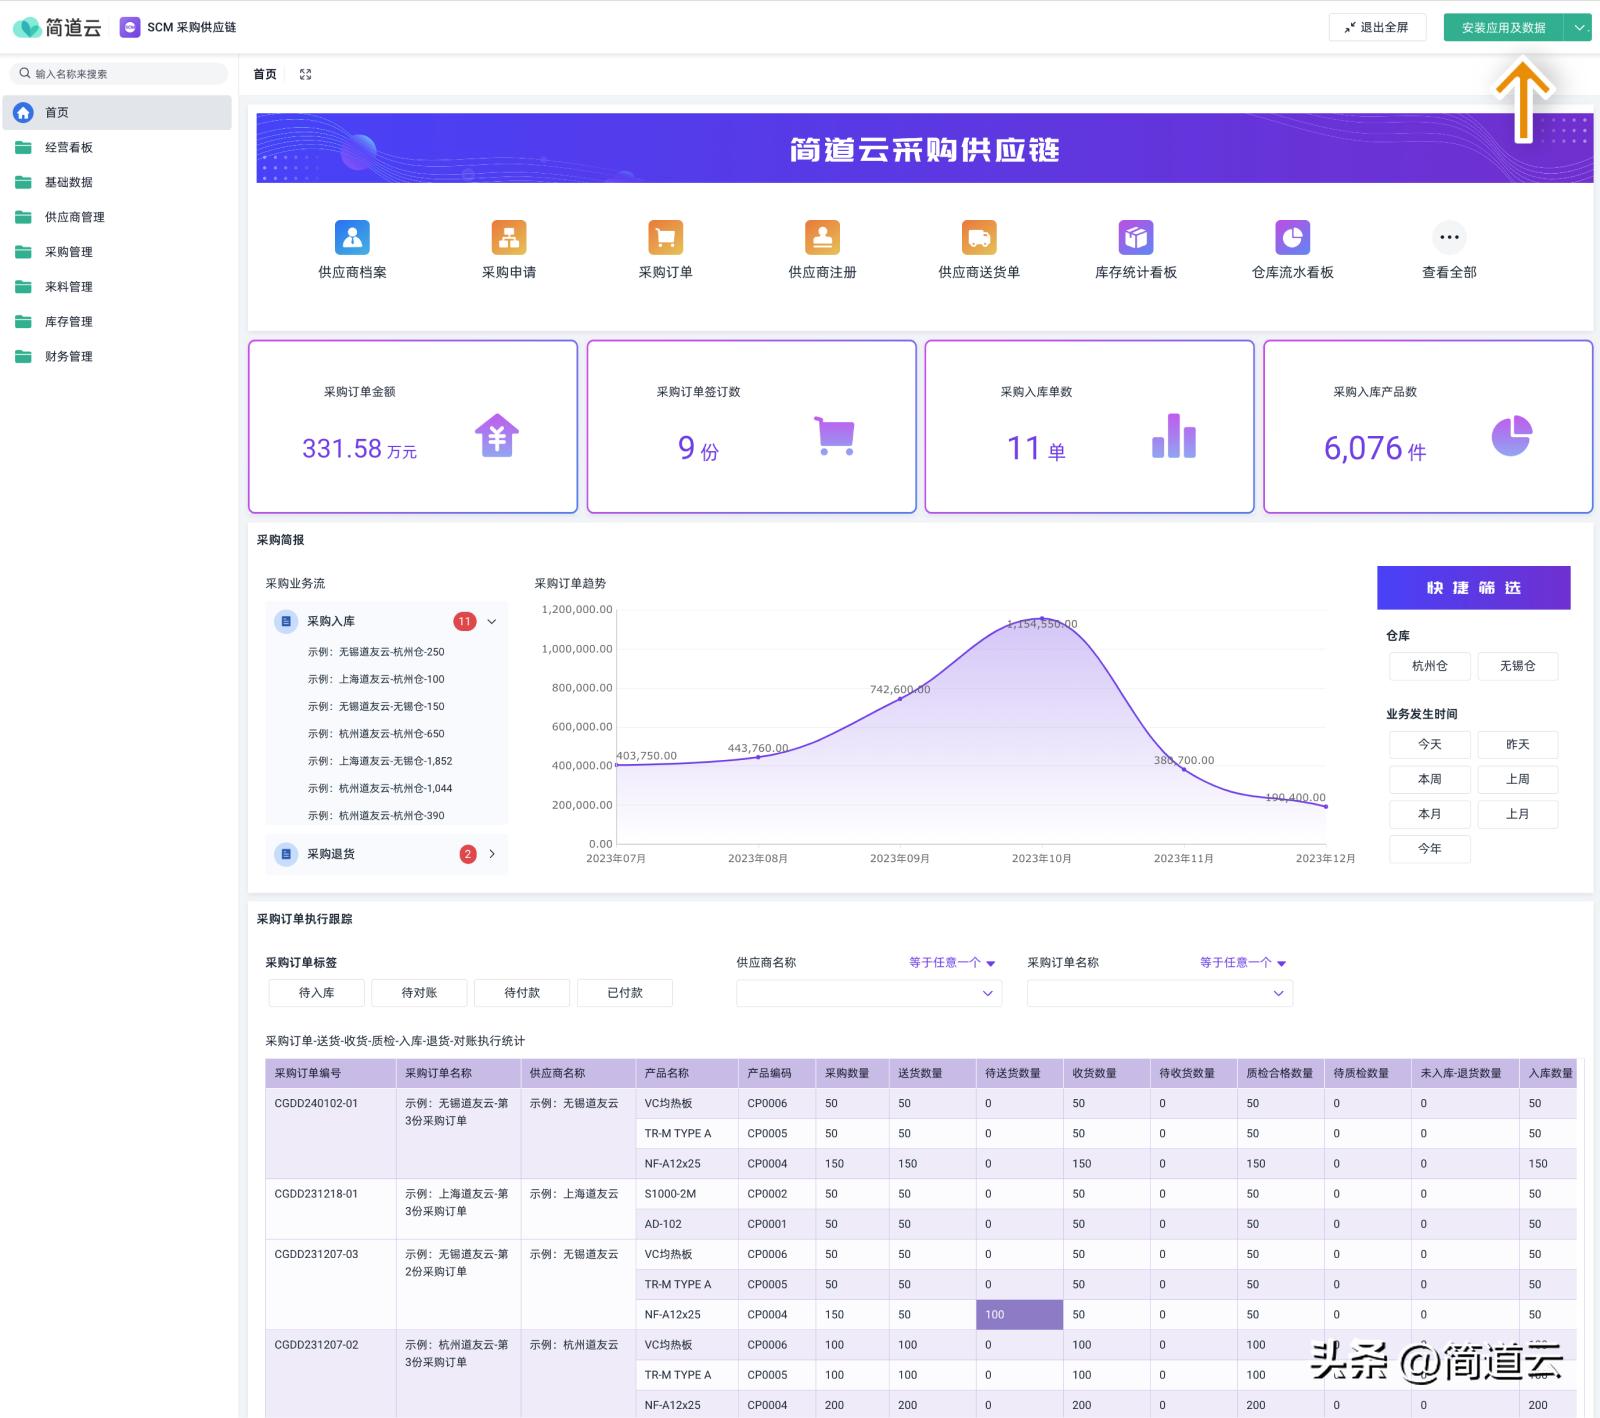Launch the 库存统计看板 icon
The height and width of the screenshot is (1418, 1600).
click(x=1136, y=238)
